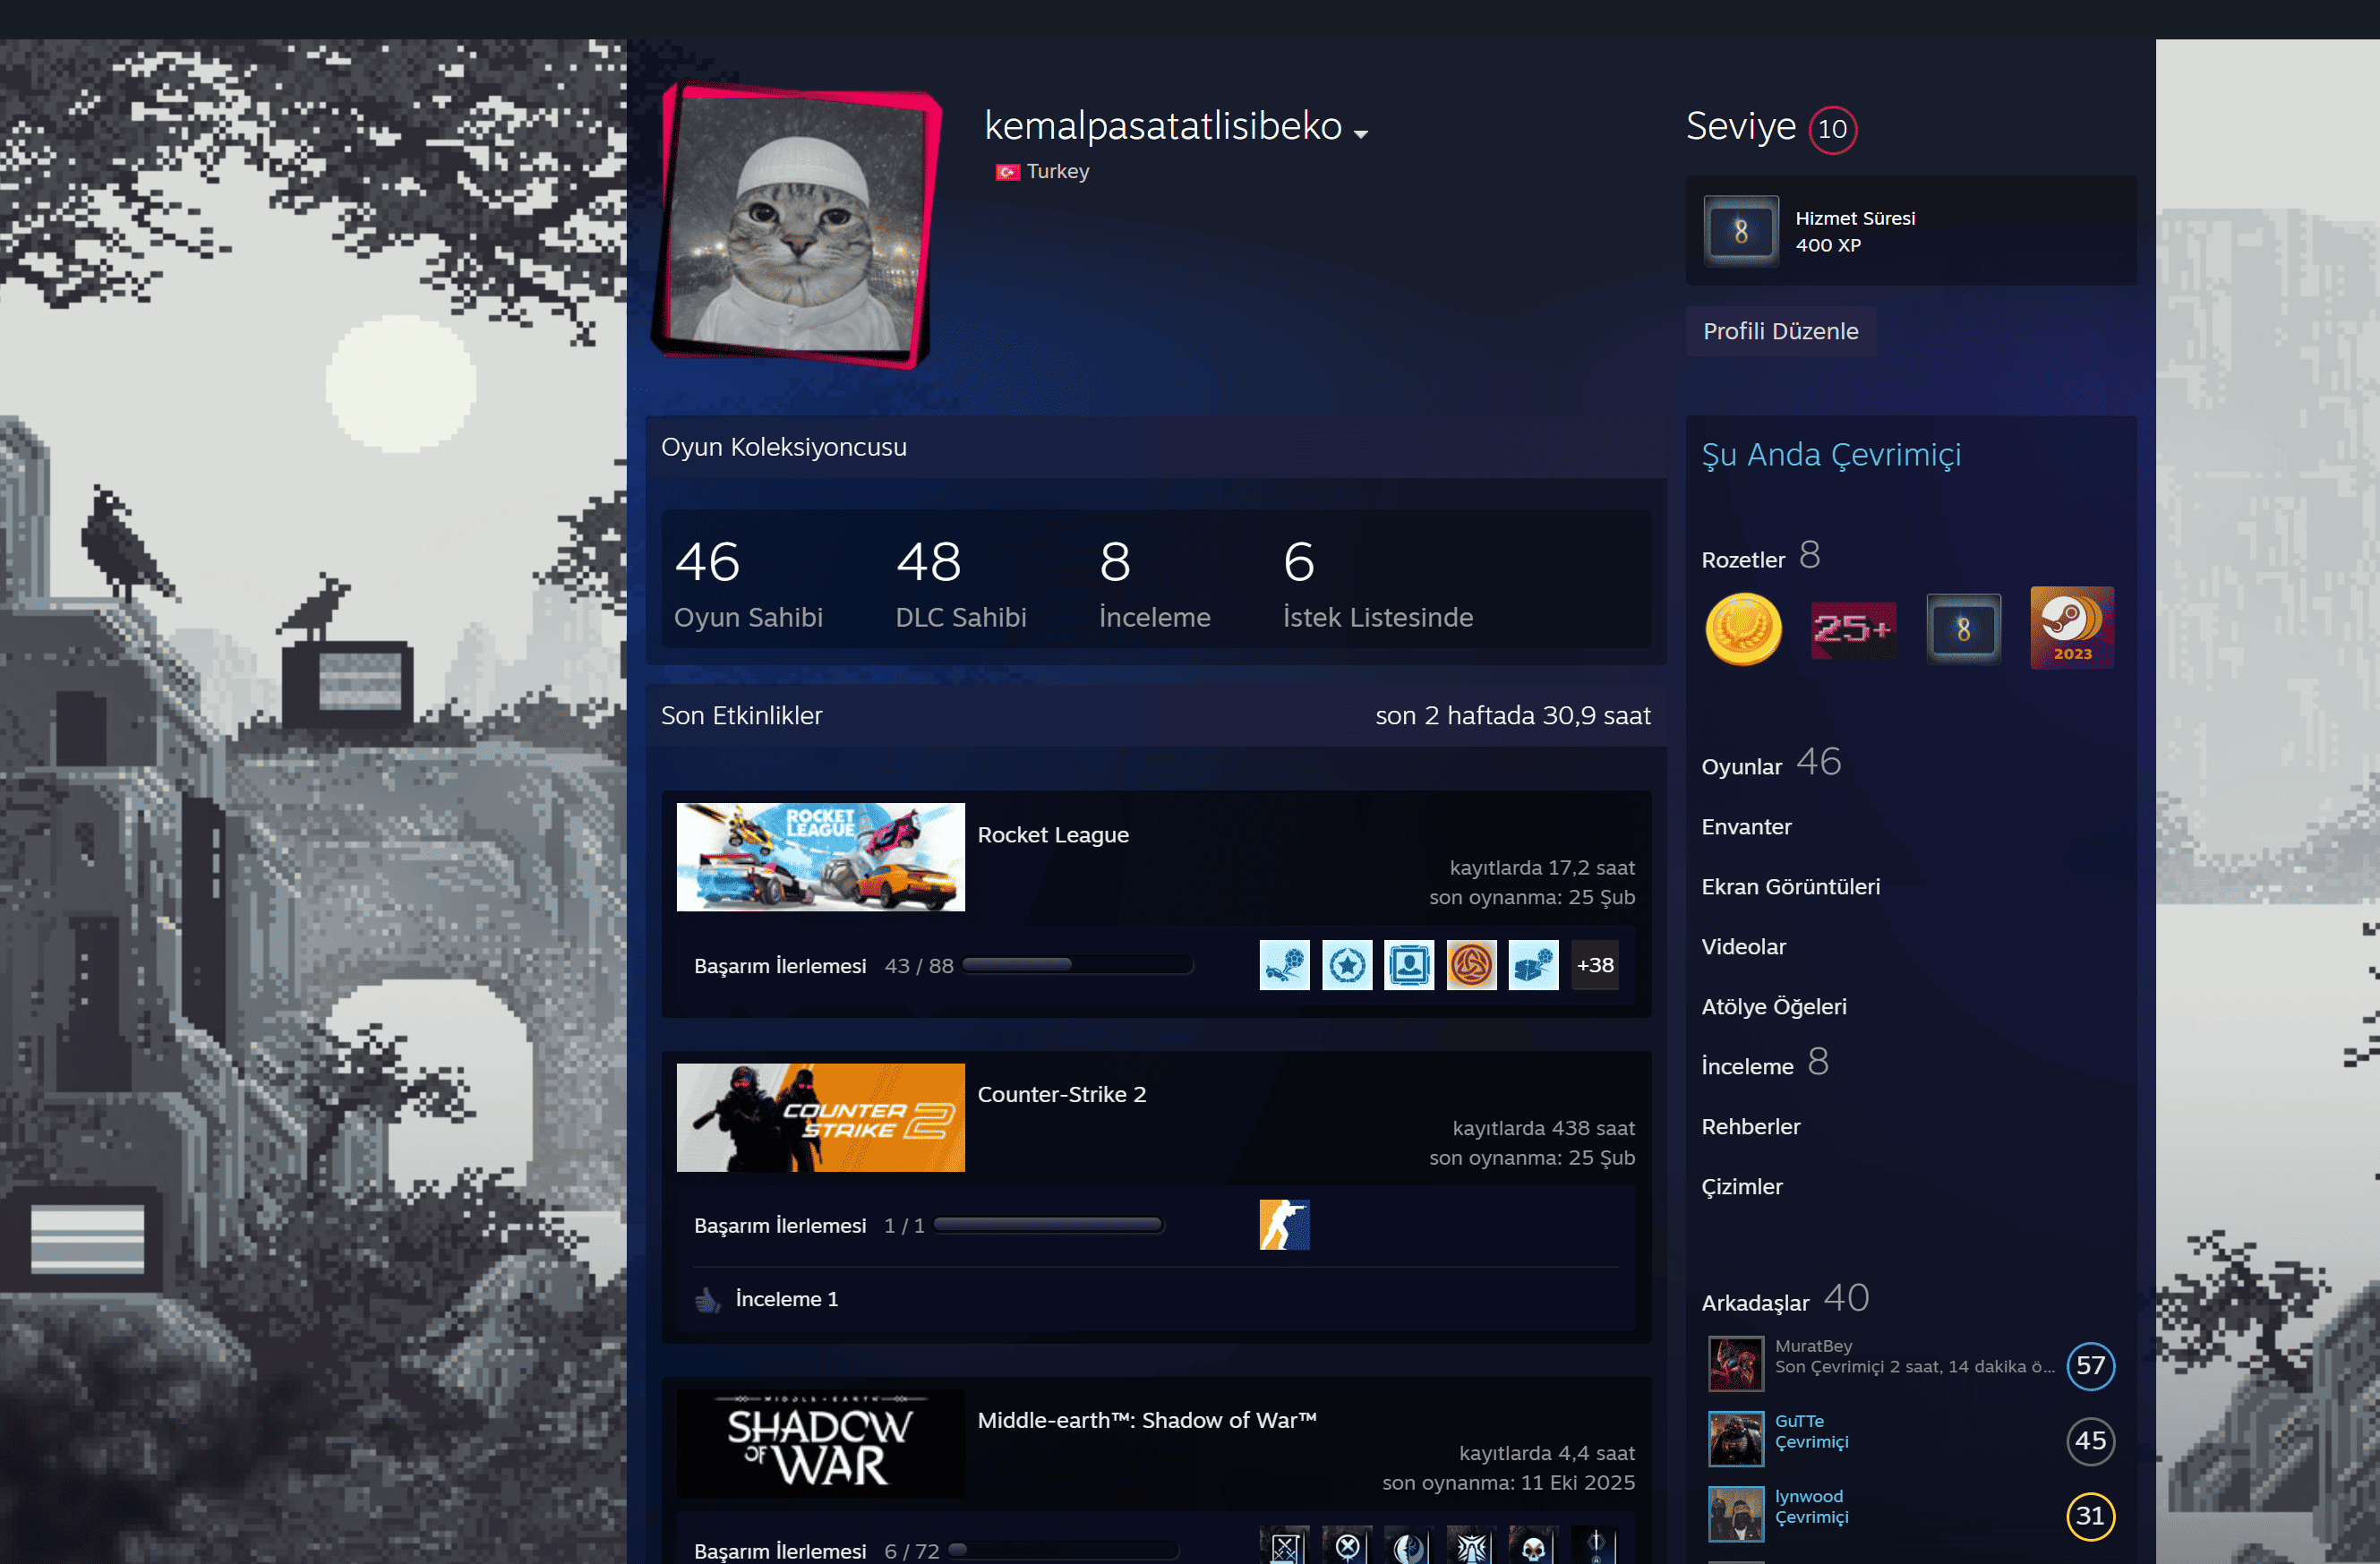
Task: Click Rocket League achievement progress bar
Action: pyautogui.click(x=1076, y=965)
